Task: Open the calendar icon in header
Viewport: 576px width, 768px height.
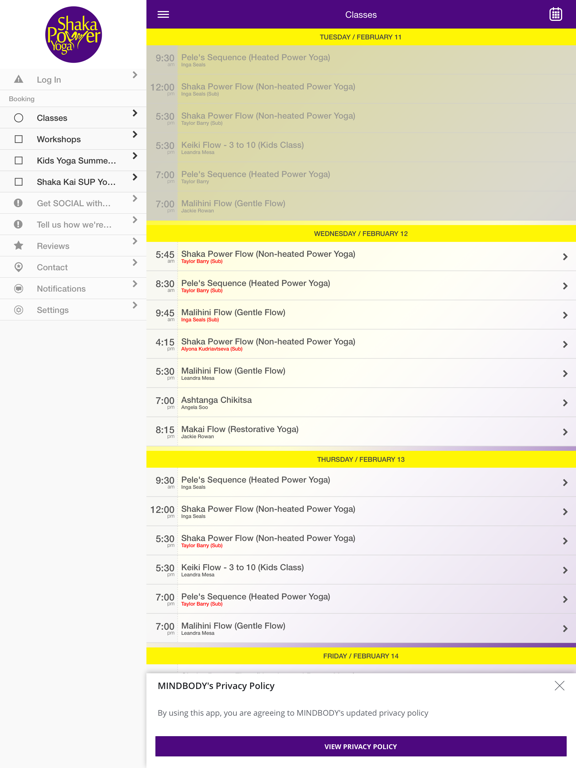Action: pos(555,14)
